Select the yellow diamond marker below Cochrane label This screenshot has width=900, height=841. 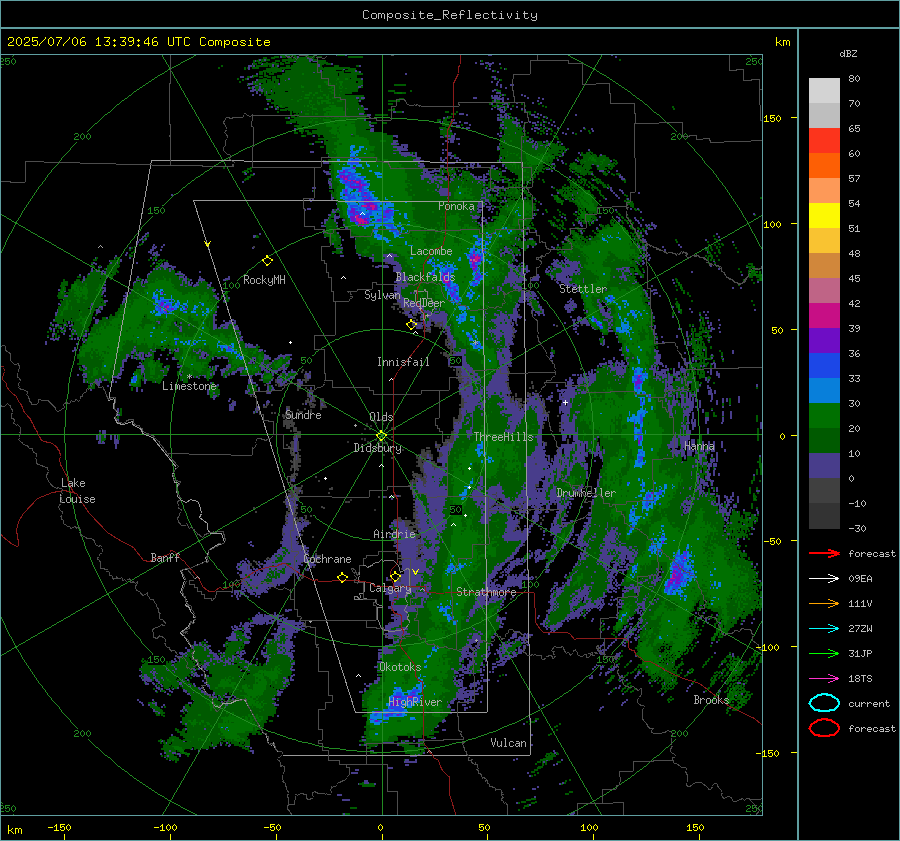[343, 578]
